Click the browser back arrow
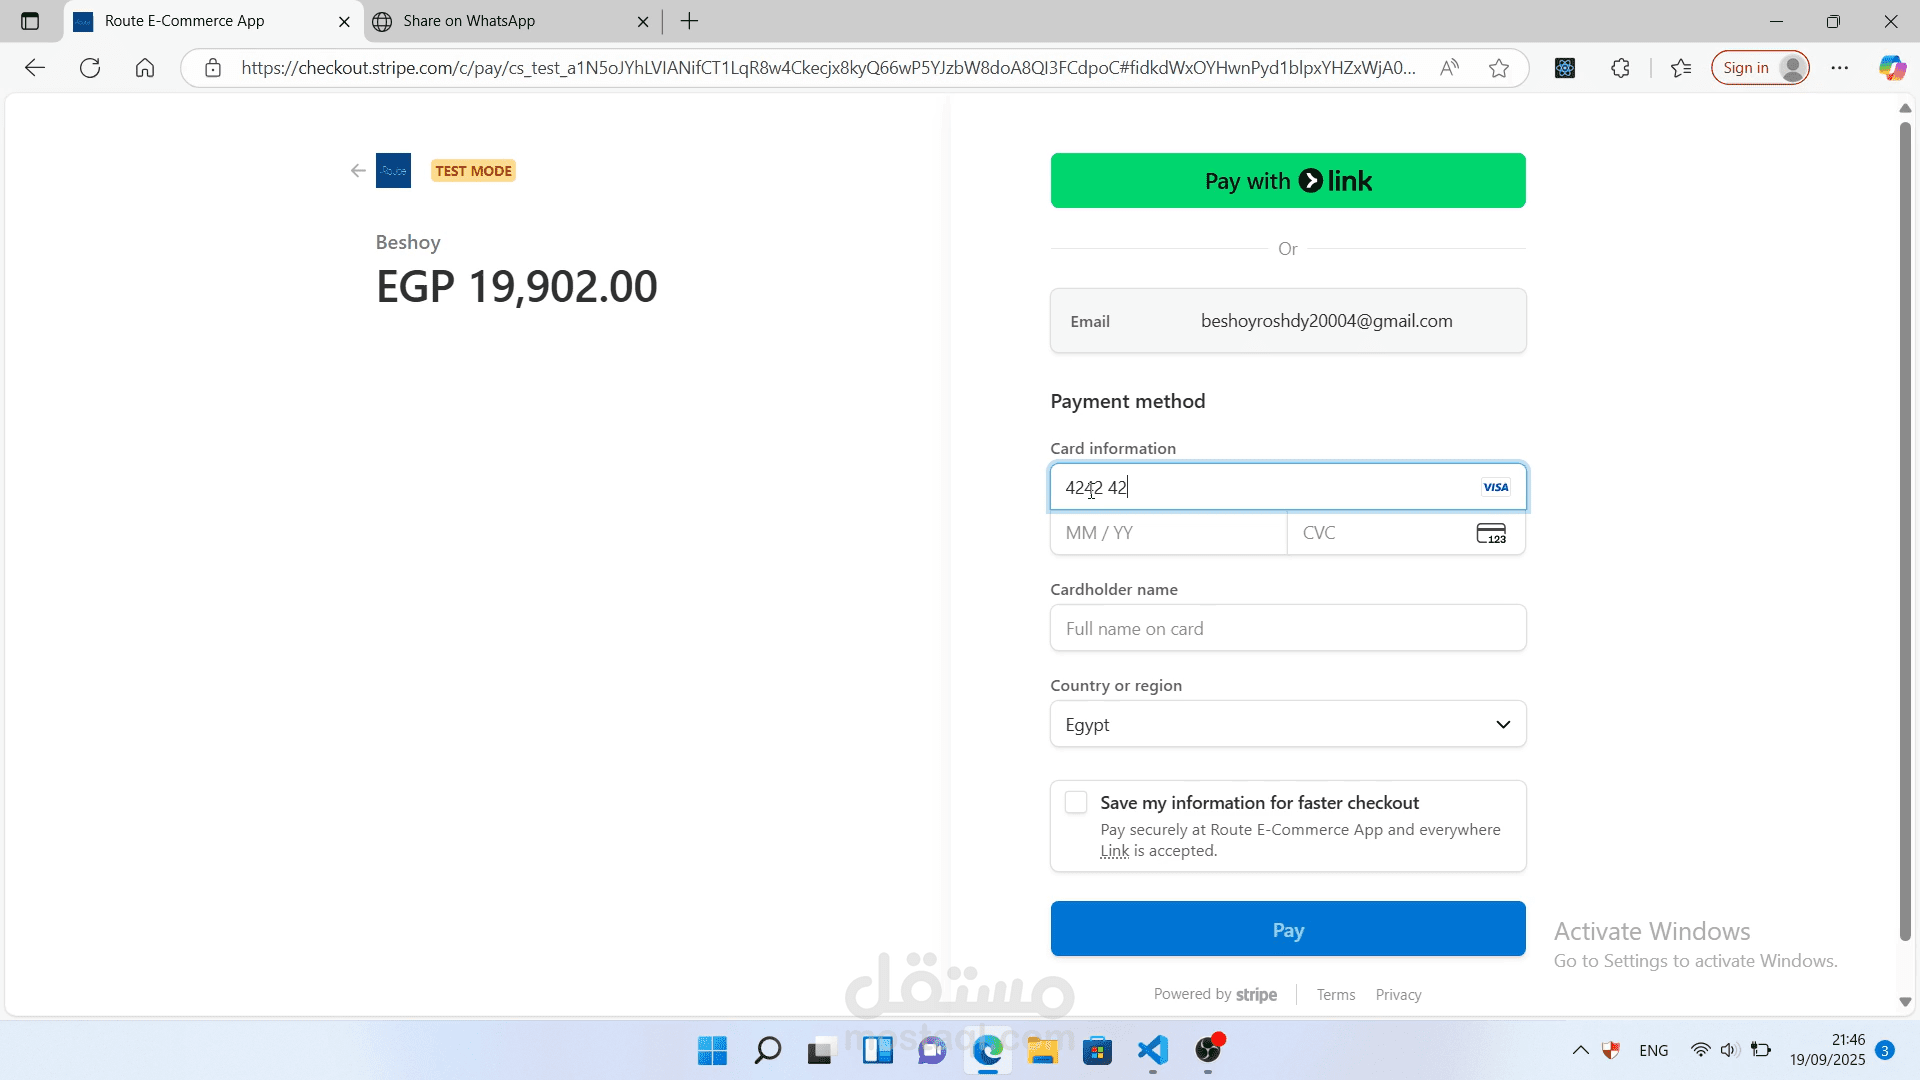1920x1080 pixels. pos(35,68)
